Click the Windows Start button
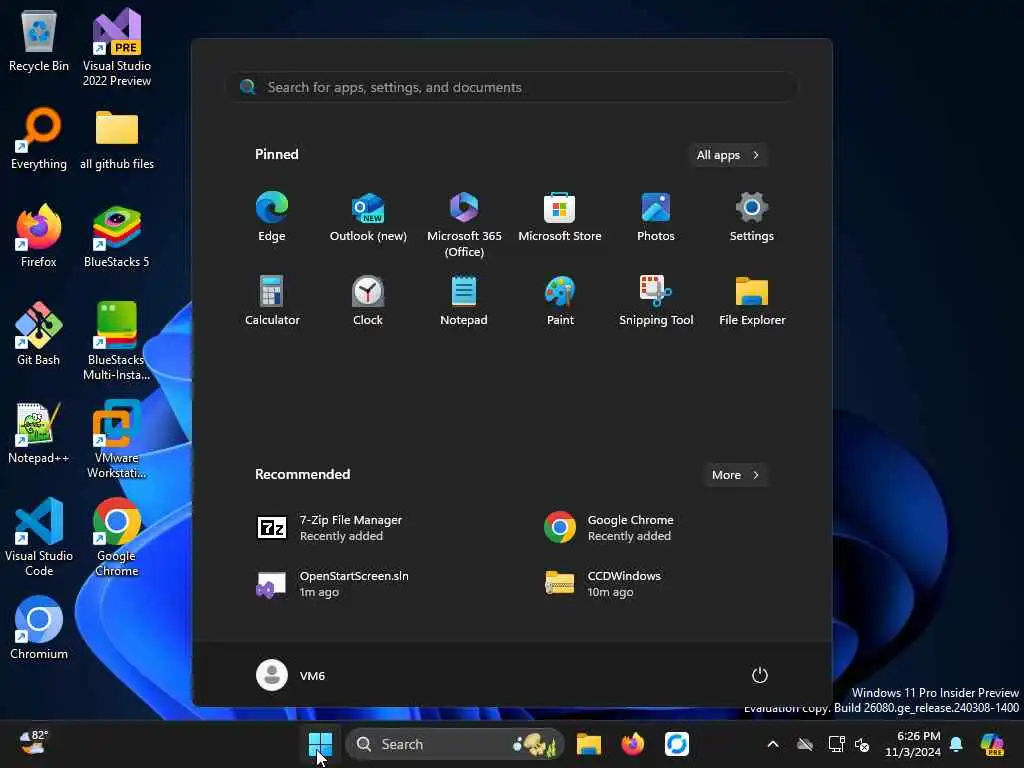 (x=320, y=744)
